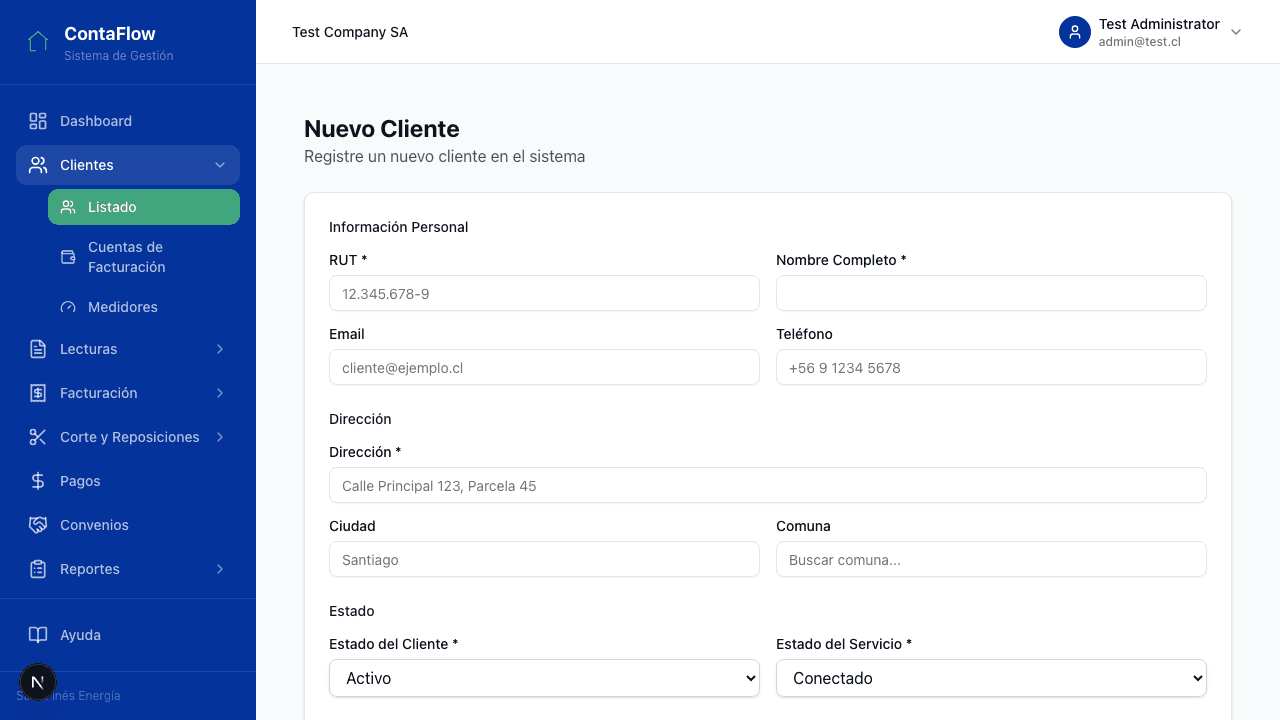Click the Facturación receipt icon
This screenshot has height=720, width=1280.
(x=38, y=393)
